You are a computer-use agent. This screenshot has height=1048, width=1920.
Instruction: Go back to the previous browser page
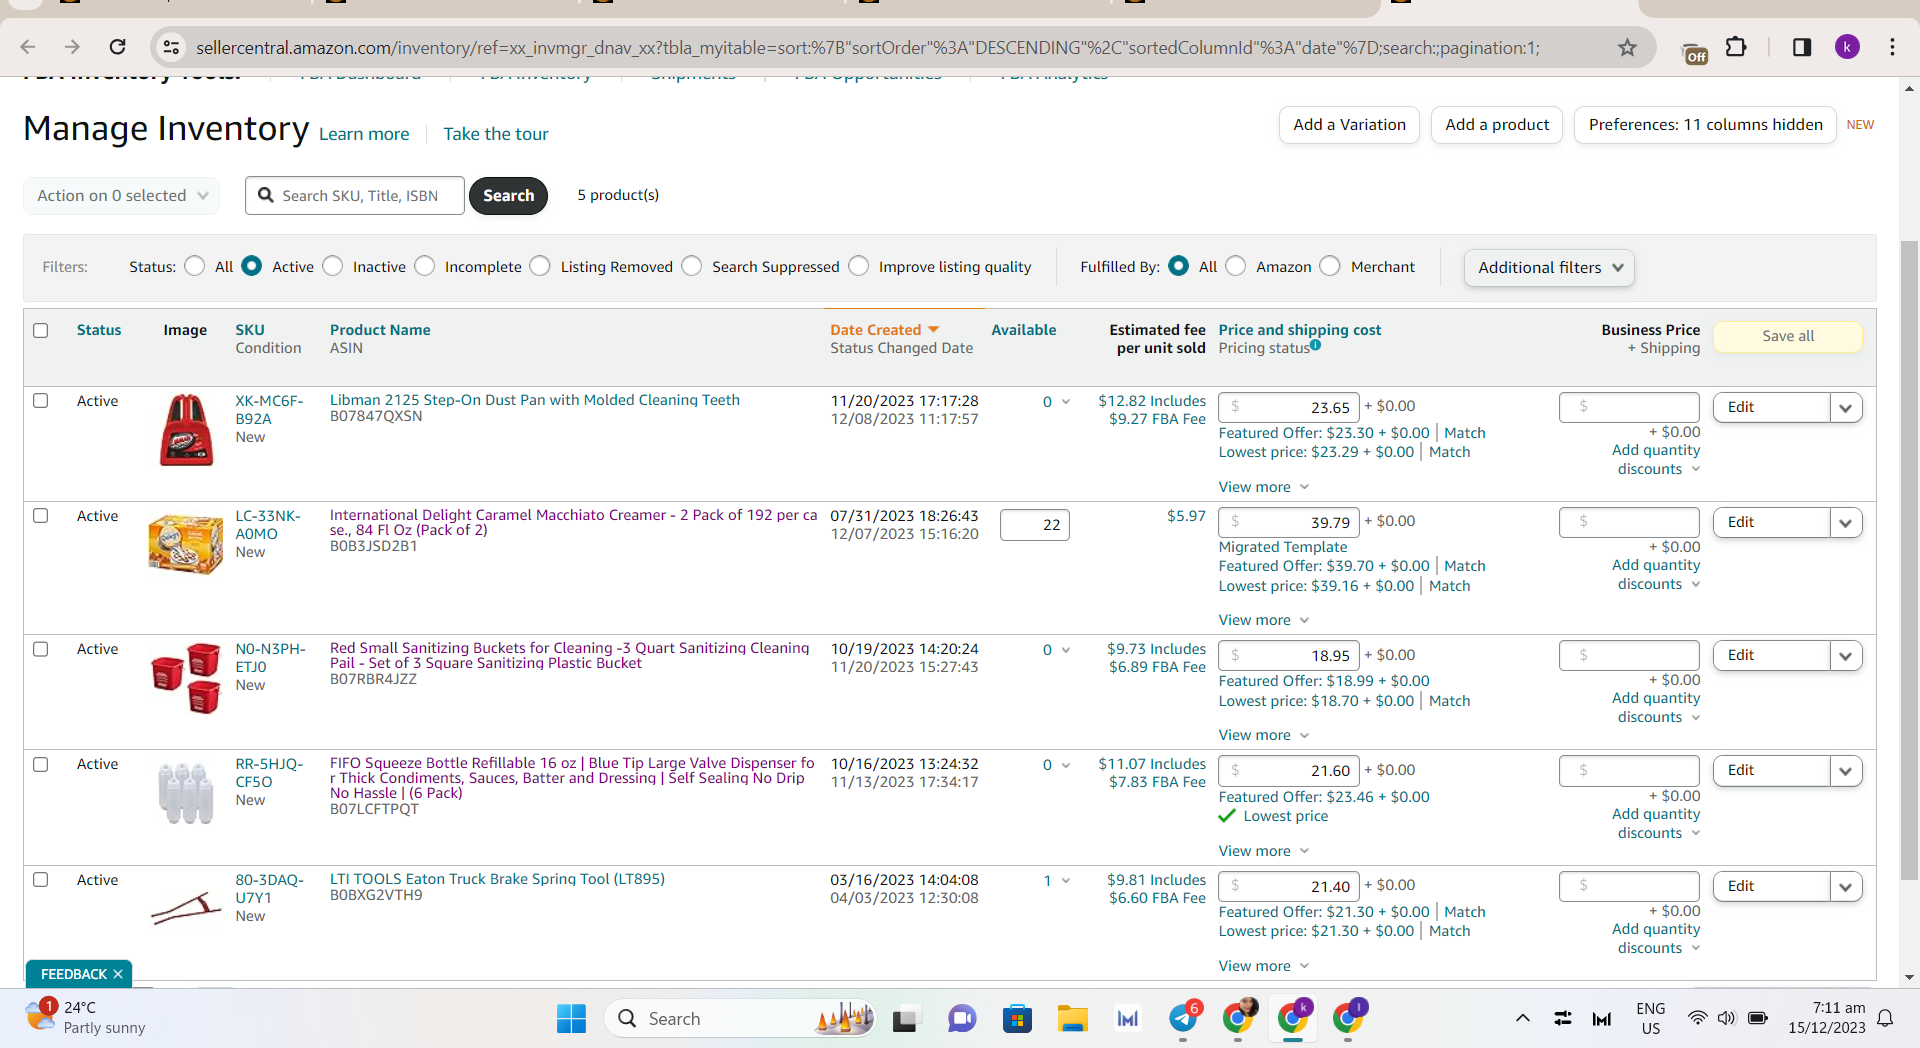tap(28, 47)
